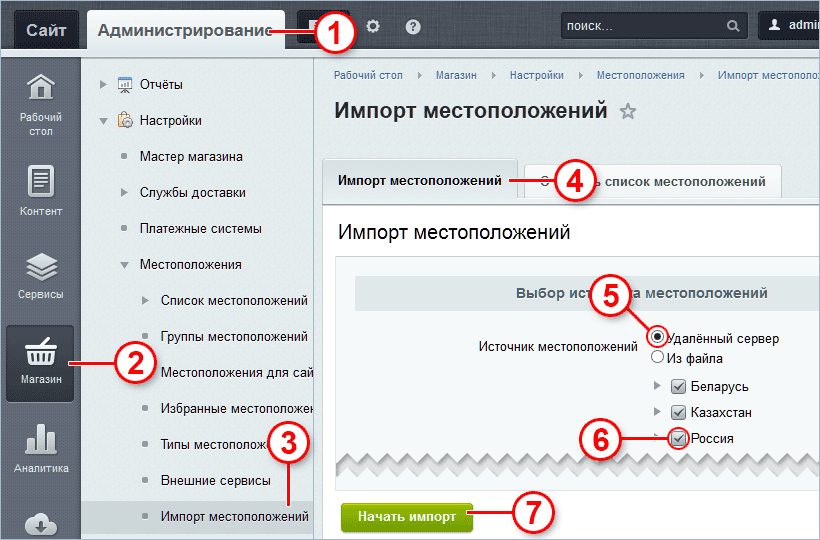Open Платежные системы menu item
The image size is (820, 540).
[x=200, y=228]
